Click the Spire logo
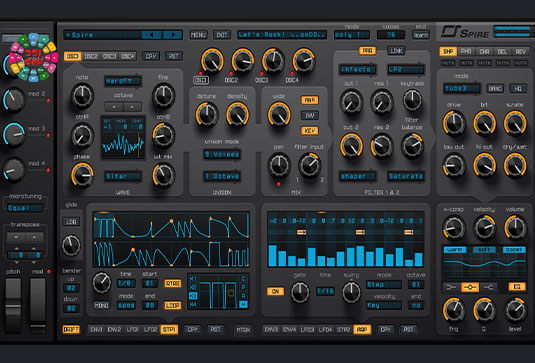The width and height of the screenshot is (535, 363). [x=465, y=32]
